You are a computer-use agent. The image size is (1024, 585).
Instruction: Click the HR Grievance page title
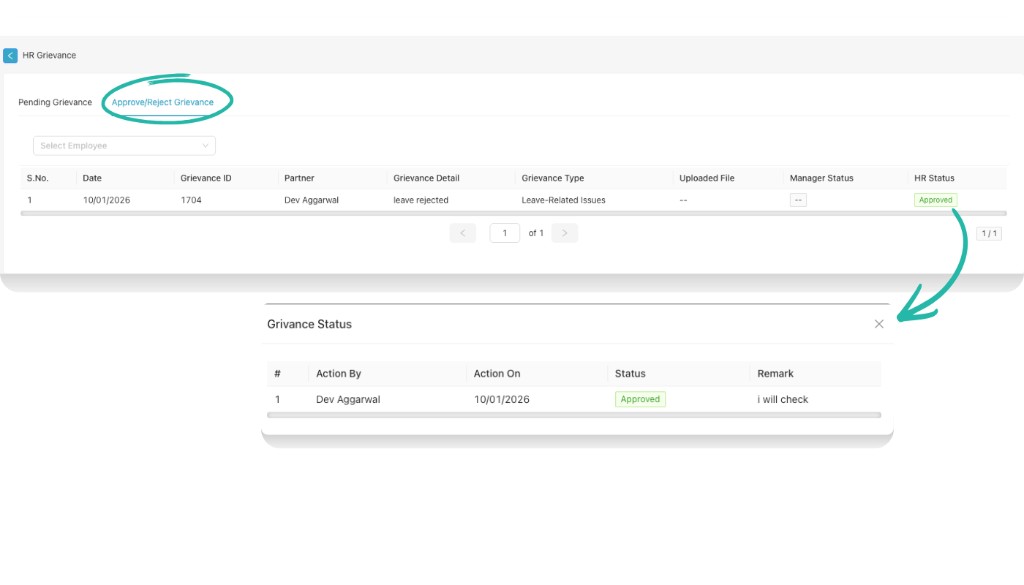point(48,55)
